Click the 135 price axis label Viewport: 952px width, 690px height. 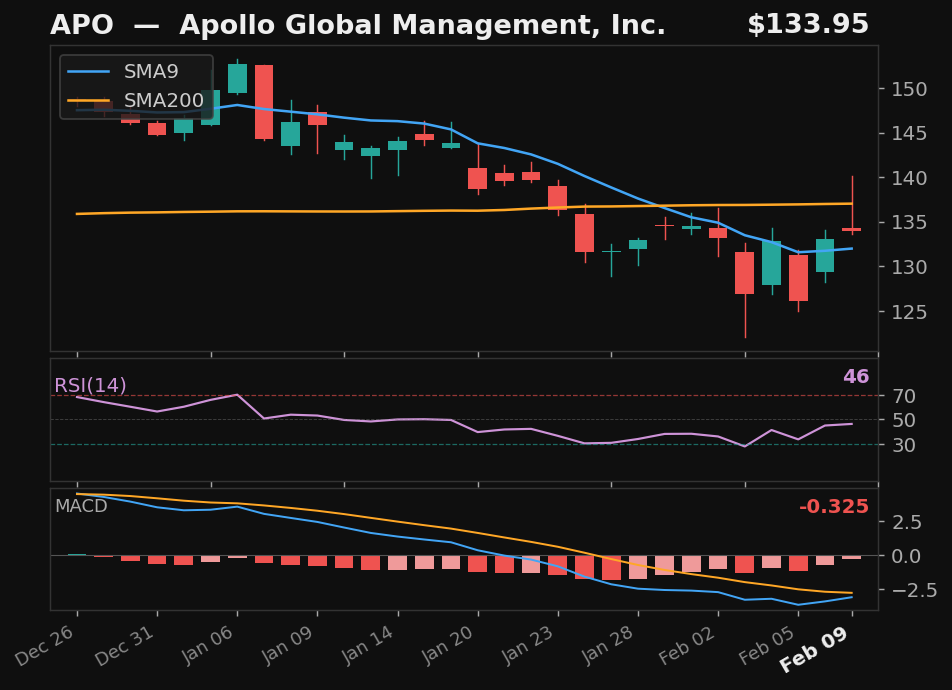[x=909, y=222]
